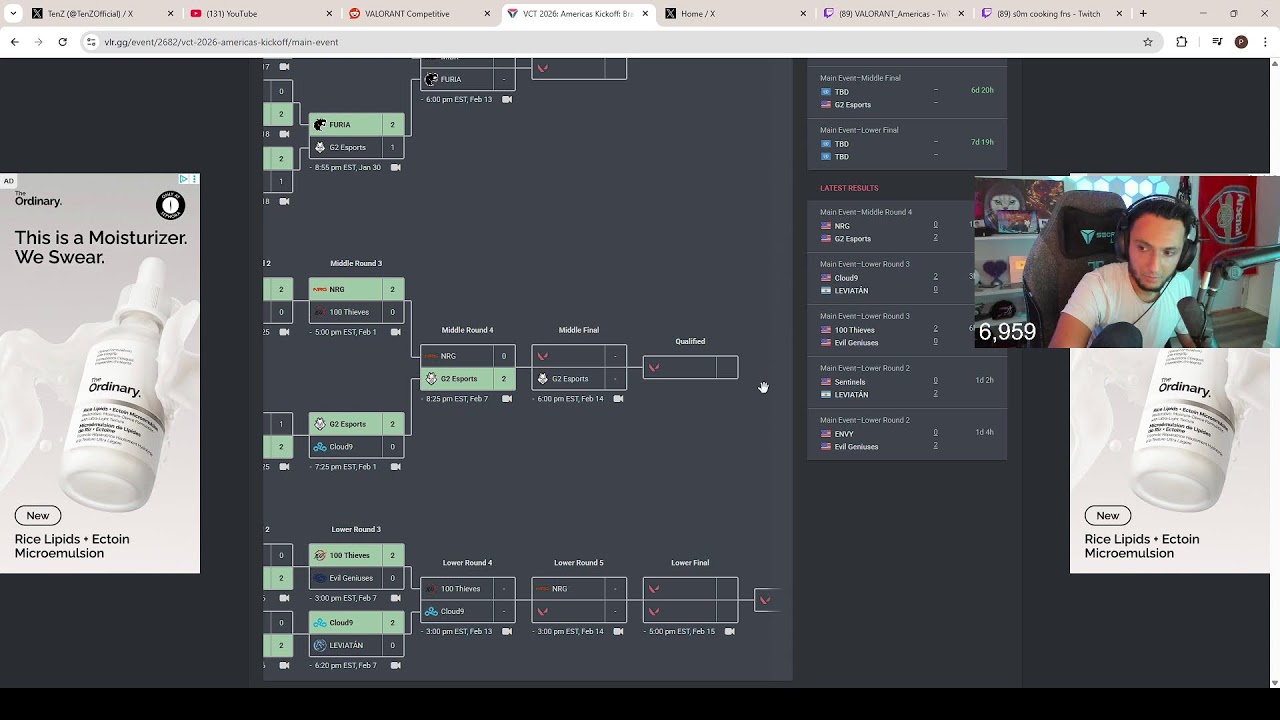Open result Sentinels vs LEVIATÁN
This screenshot has height=720, width=1280.
tap(907, 382)
